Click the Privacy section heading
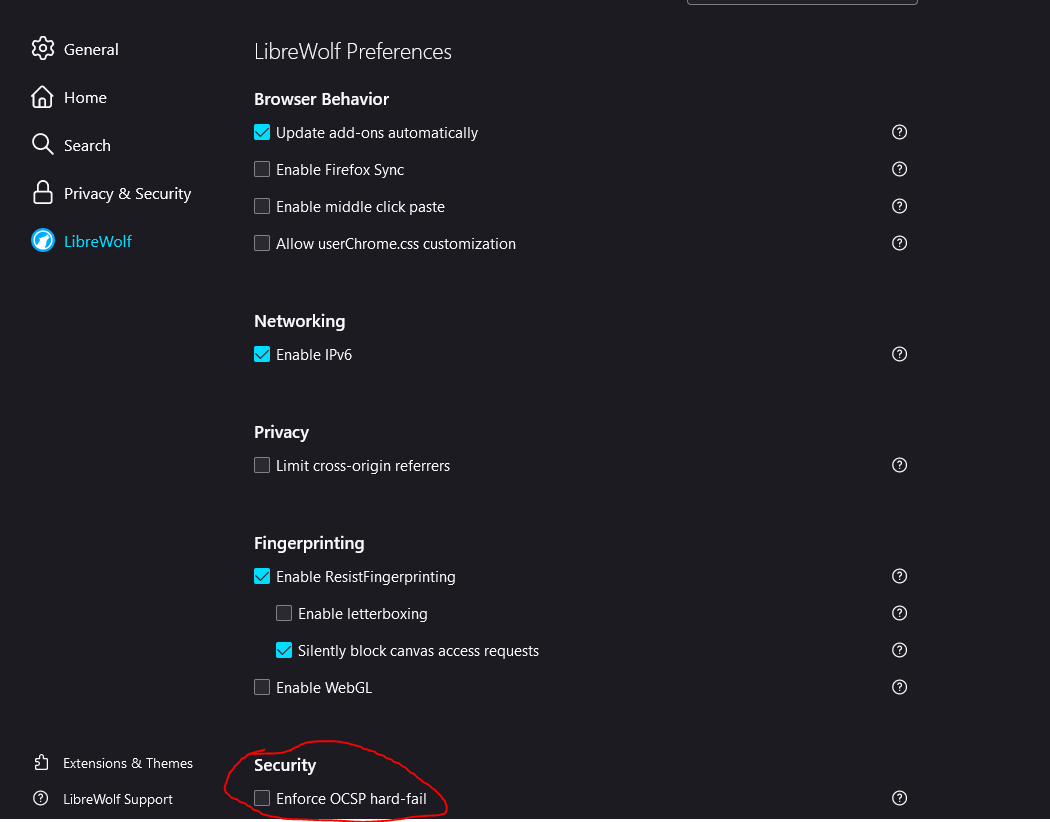 pyautogui.click(x=281, y=432)
